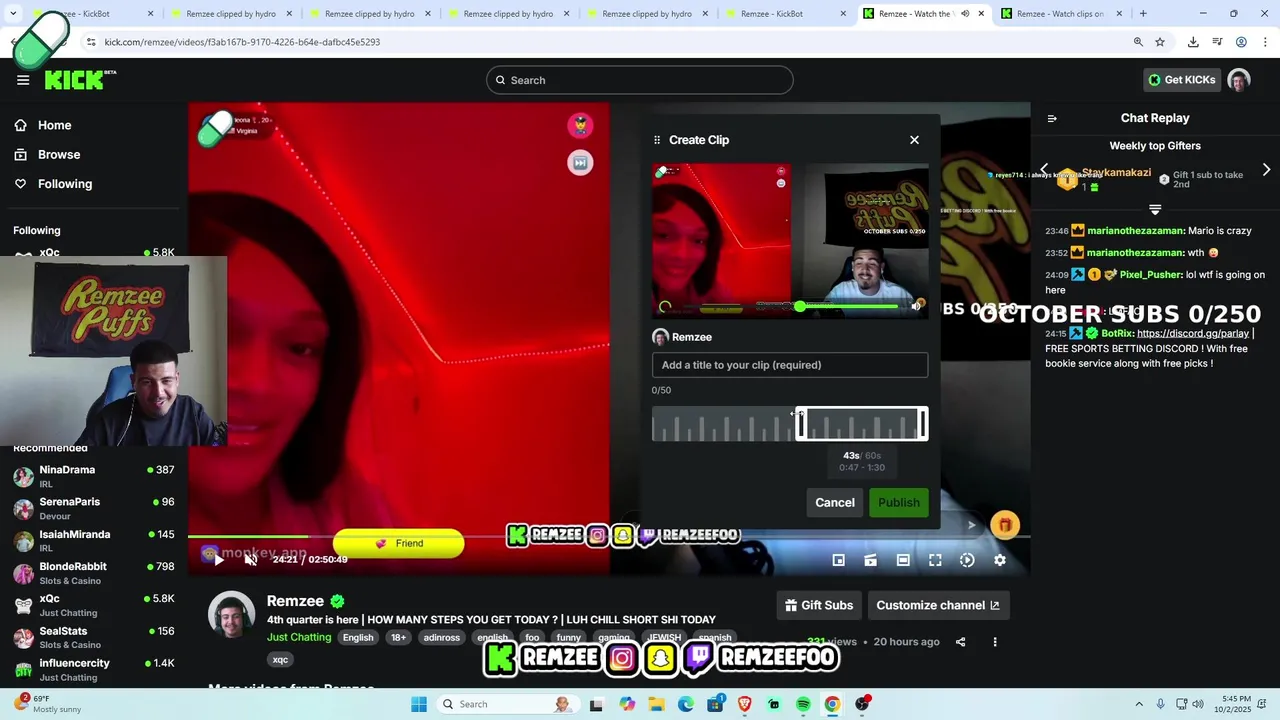Open the discord.gg/parlay chat link
The height and width of the screenshot is (720, 1280).
pyautogui.click(x=1193, y=333)
